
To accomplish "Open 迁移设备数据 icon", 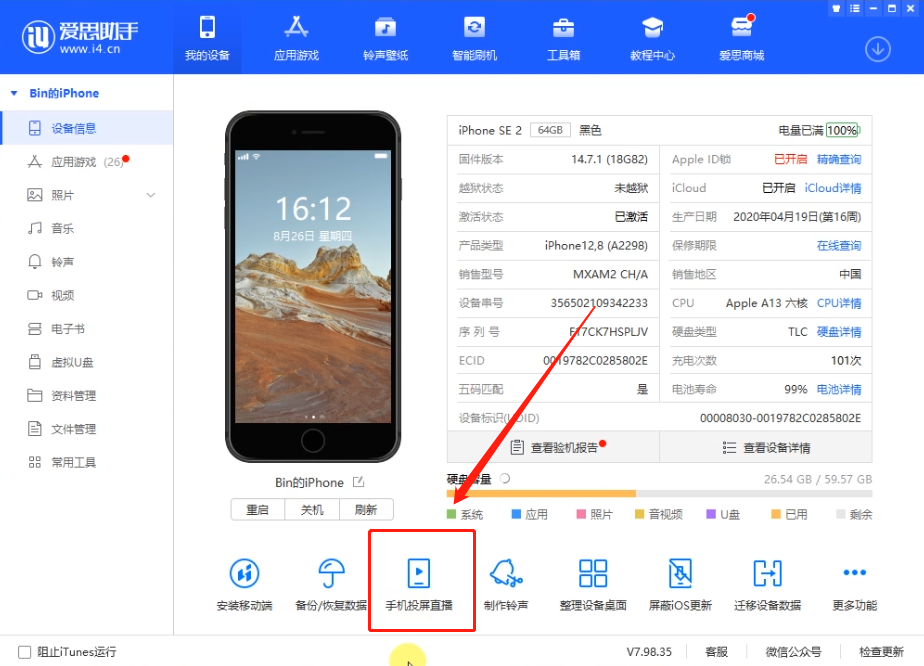I will point(767,573).
